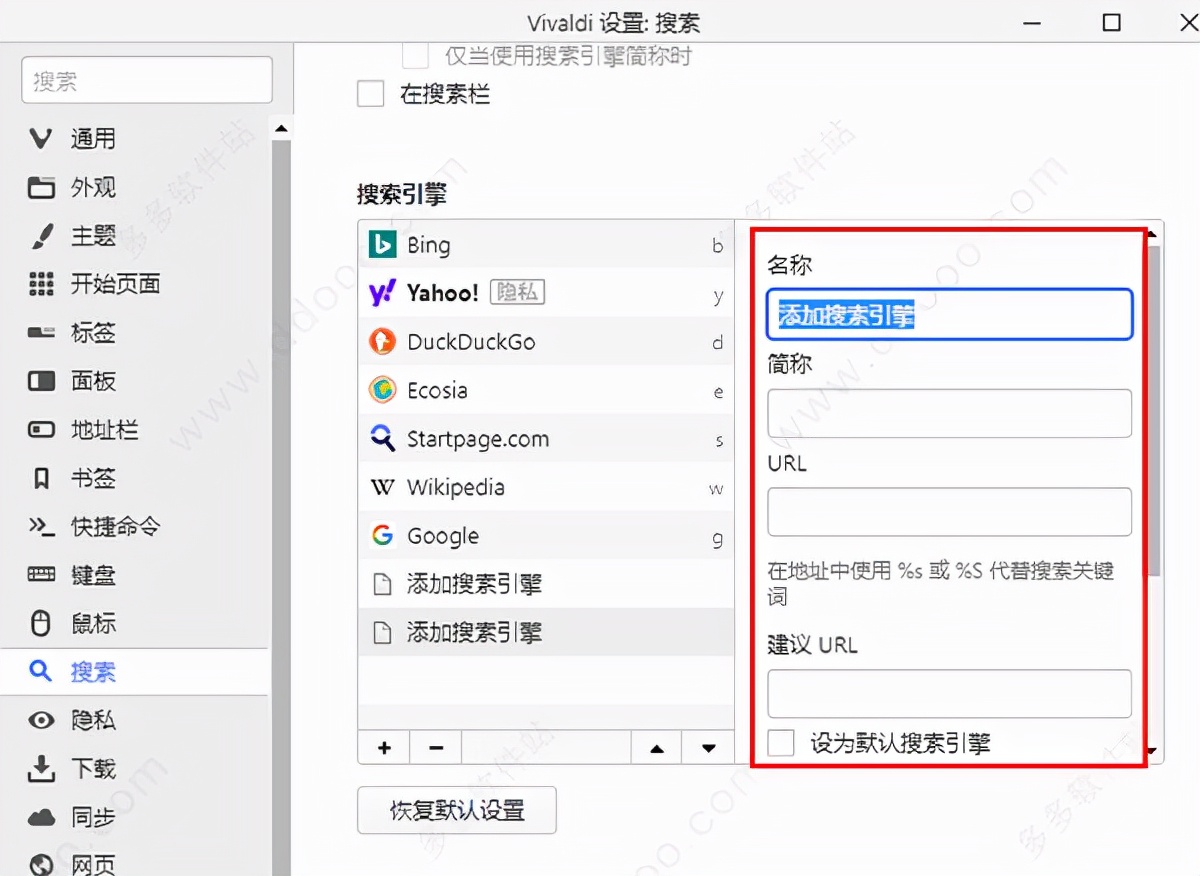
Task: Click the Google logo icon
Action: [x=382, y=536]
